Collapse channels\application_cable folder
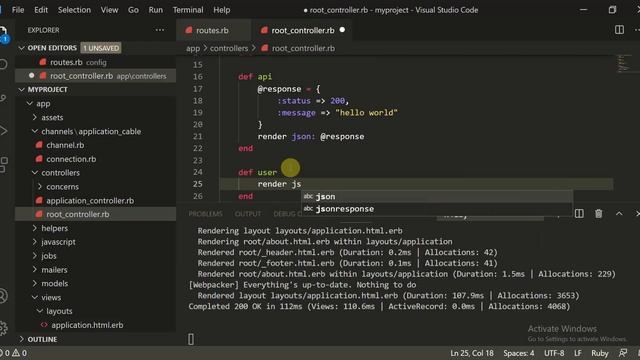Screen dimensions: 640x360 click(35, 131)
